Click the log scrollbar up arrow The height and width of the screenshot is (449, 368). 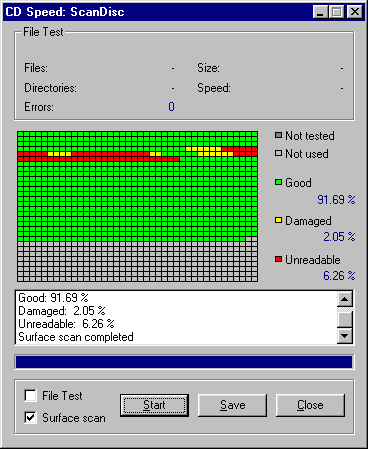tap(345, 299)
